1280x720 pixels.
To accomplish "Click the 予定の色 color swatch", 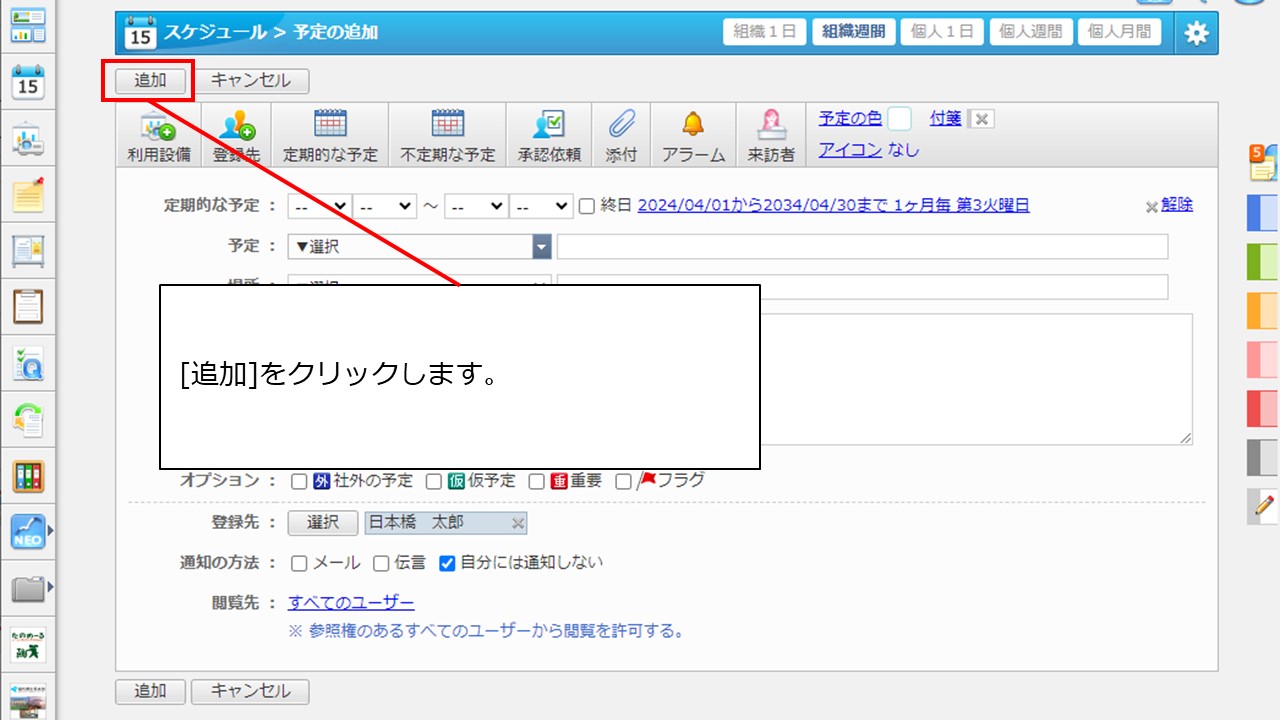I will [899, 119].
